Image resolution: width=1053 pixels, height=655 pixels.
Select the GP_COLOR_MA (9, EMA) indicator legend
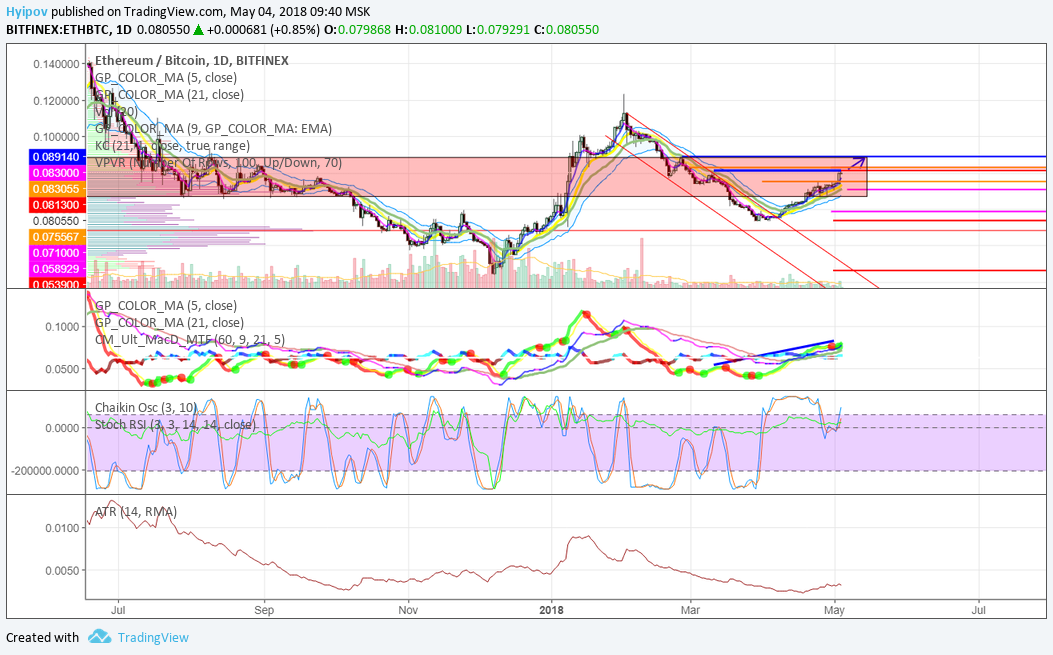point(214,128)
